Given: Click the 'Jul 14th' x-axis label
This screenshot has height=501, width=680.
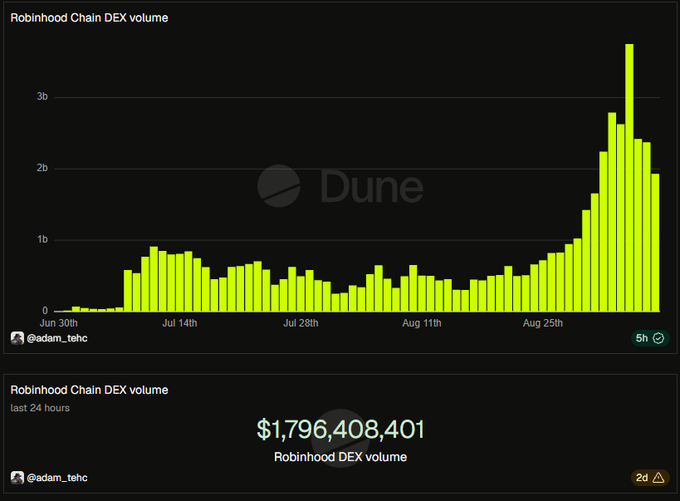Looking at the screenshot, I should tap(180, 323).
